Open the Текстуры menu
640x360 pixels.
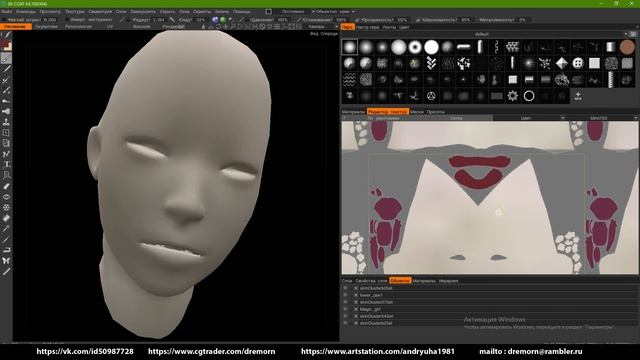75,11
